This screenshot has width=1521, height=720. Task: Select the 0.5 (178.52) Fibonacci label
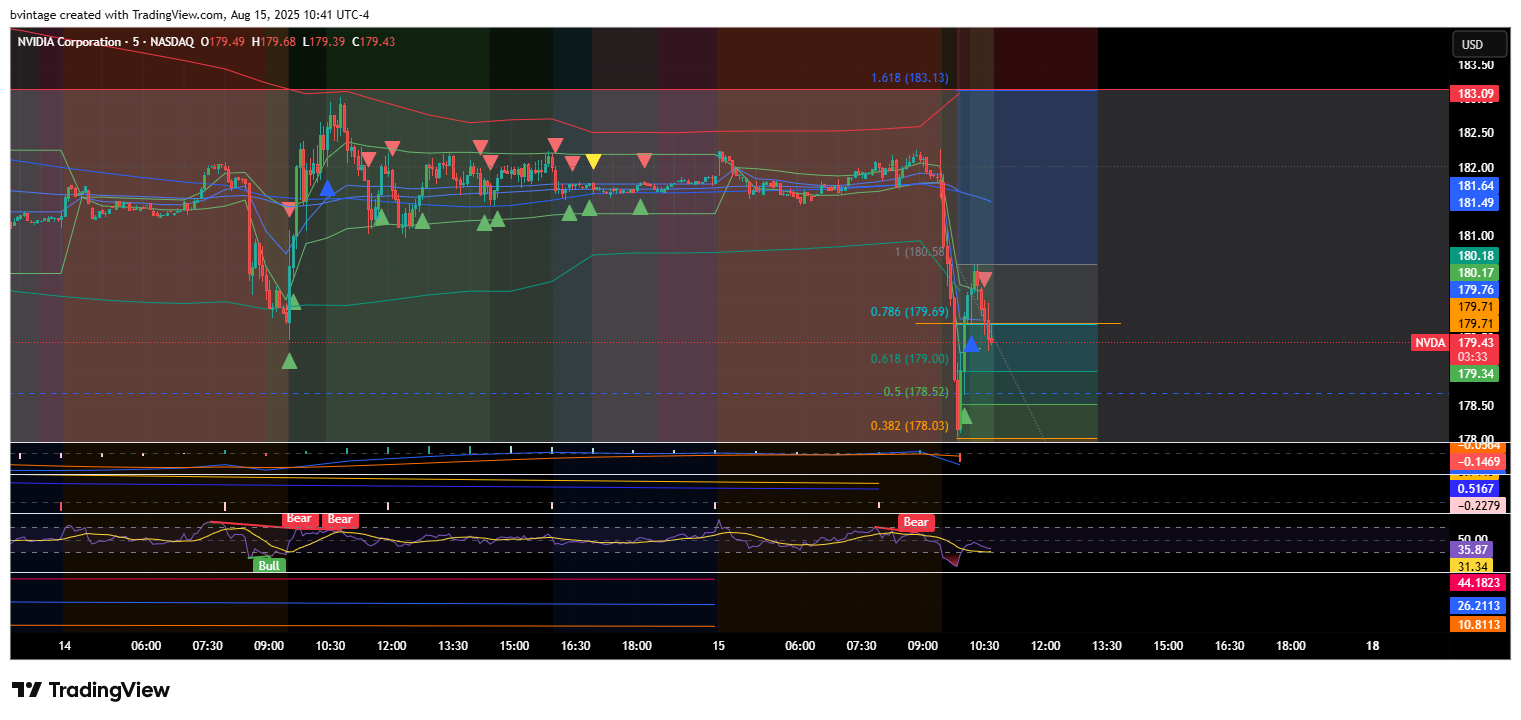(x=916, y=392)
